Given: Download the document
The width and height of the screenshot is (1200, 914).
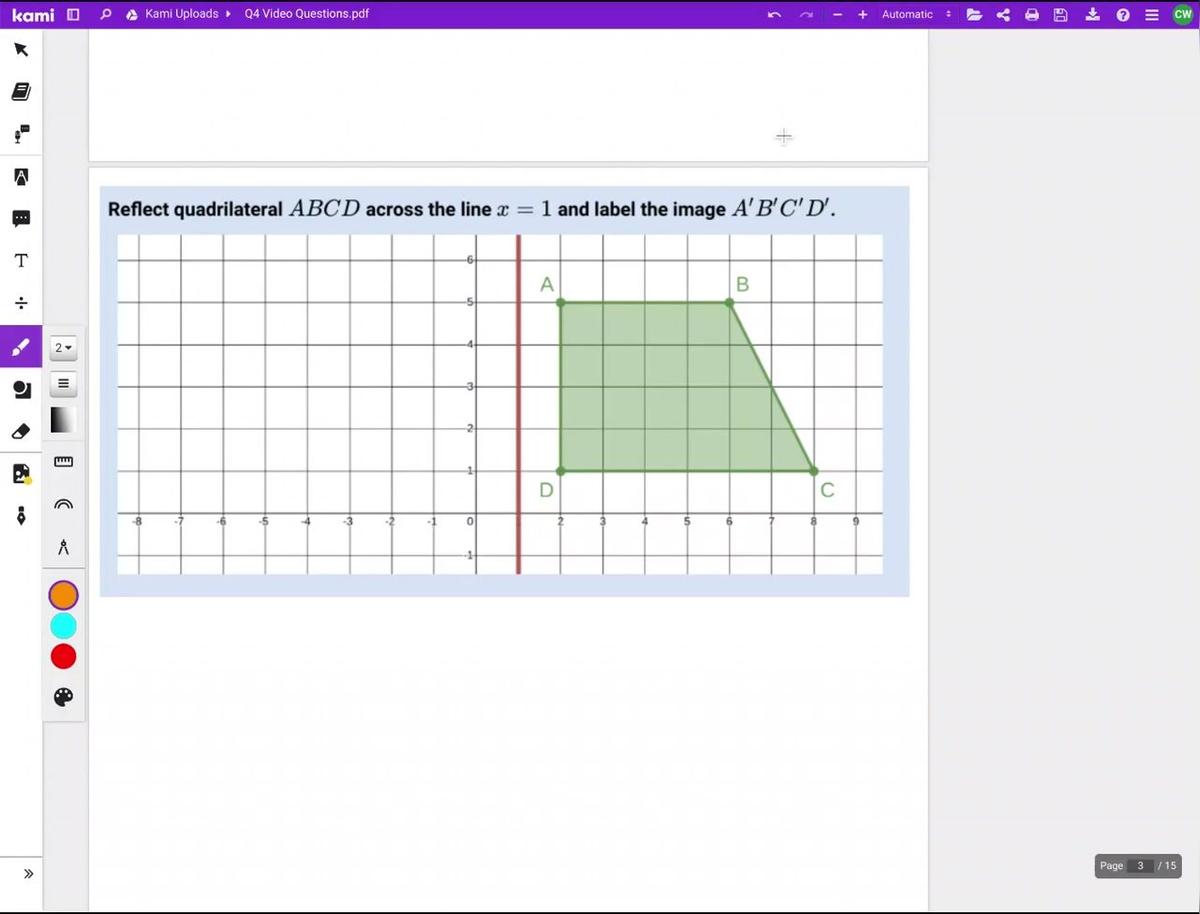Looking at the screenshot, I should (1093, 14).
